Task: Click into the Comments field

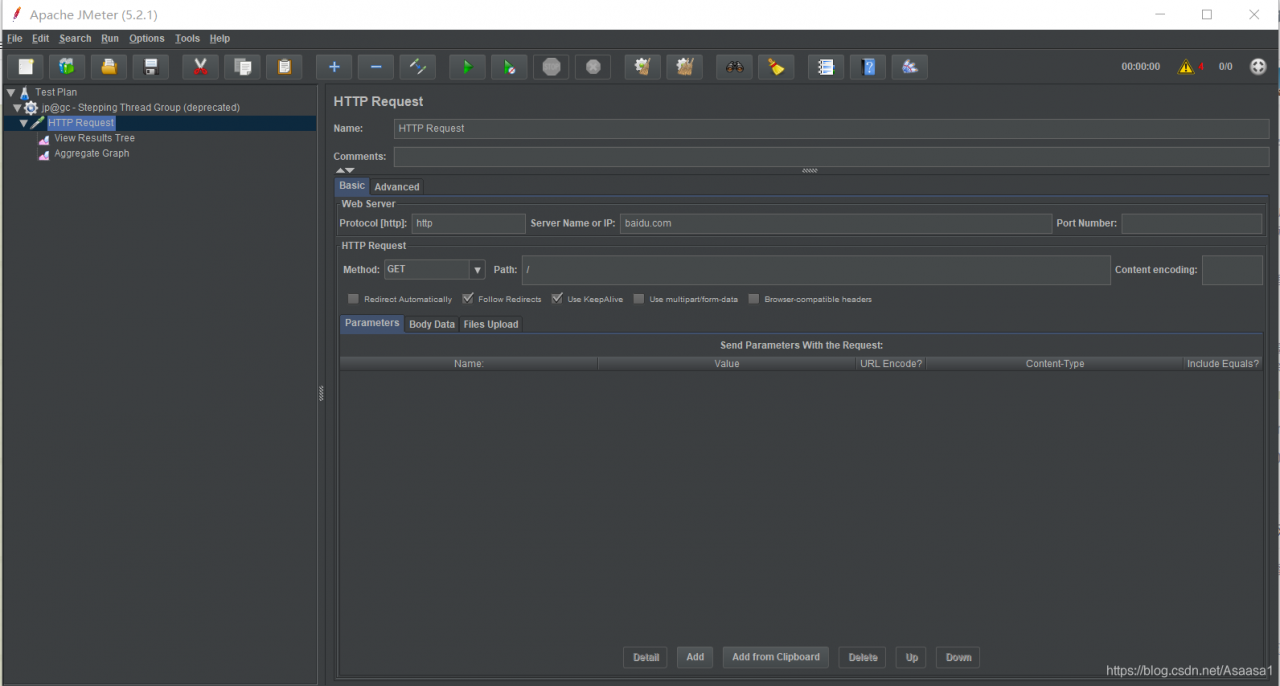Action: pyautogui.click(x=831, y=156)
